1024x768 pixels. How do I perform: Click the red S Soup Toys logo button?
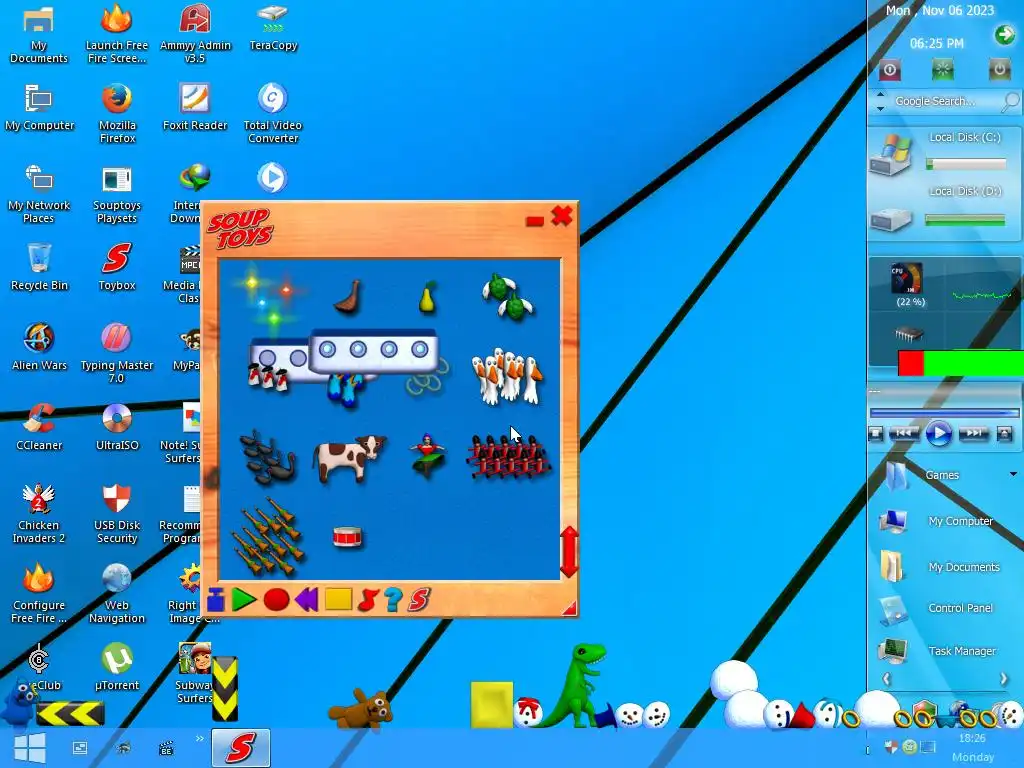tap(419, 600)
